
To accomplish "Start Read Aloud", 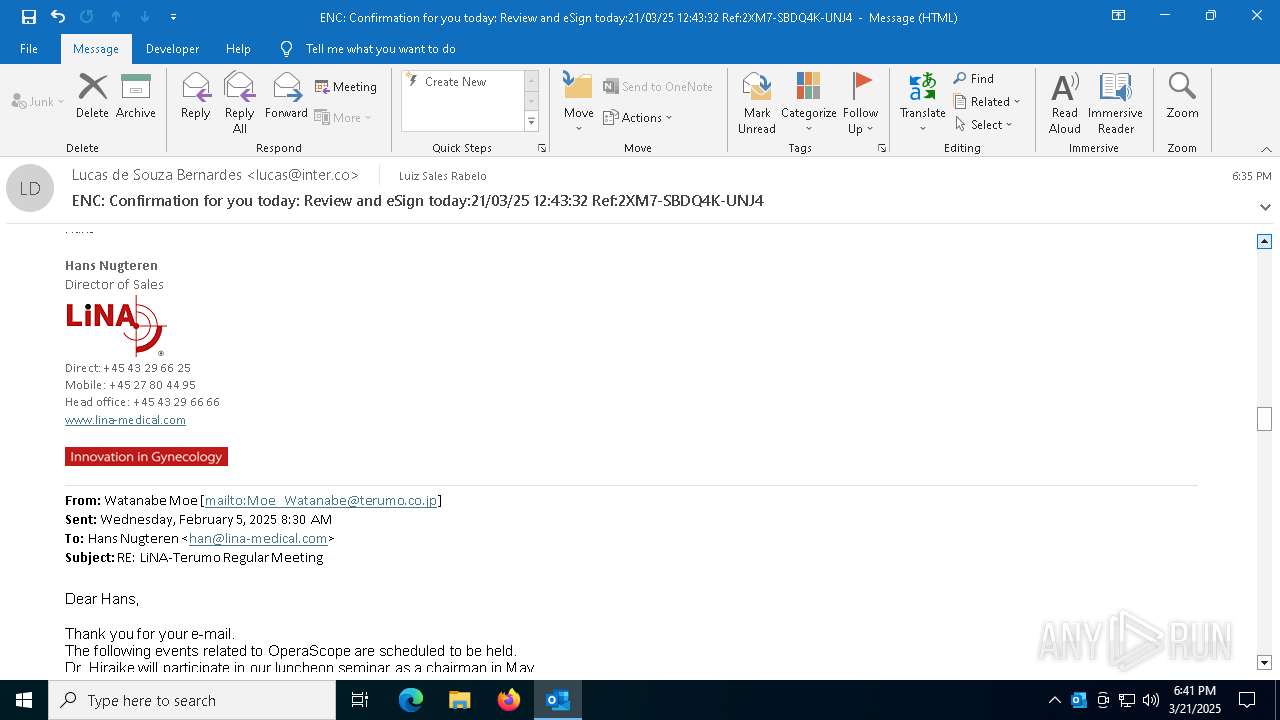I will [x=1065, y=103].
